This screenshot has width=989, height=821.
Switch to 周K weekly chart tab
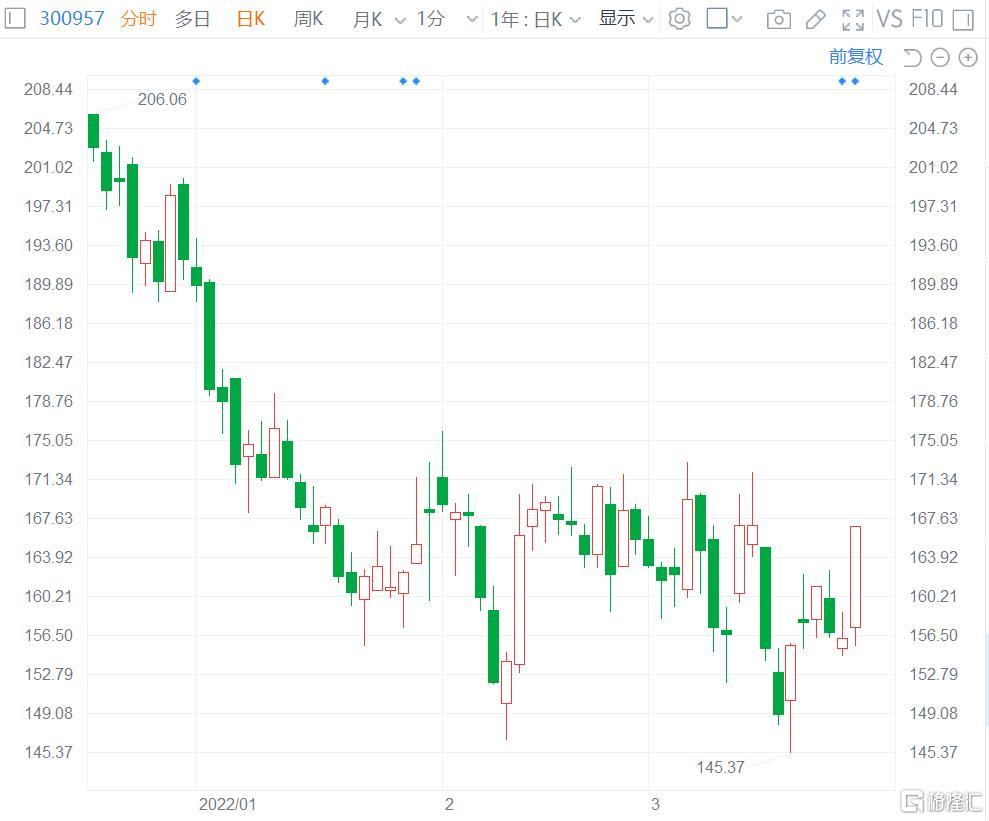click(309, 18)
